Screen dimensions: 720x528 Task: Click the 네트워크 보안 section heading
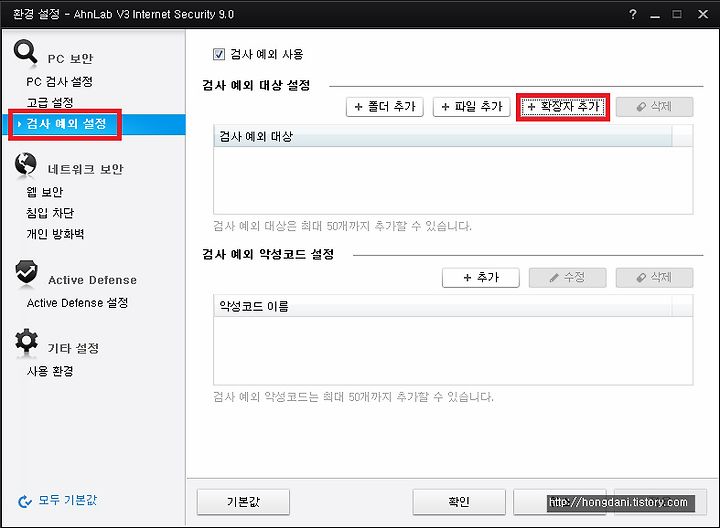tap(85, 169)
